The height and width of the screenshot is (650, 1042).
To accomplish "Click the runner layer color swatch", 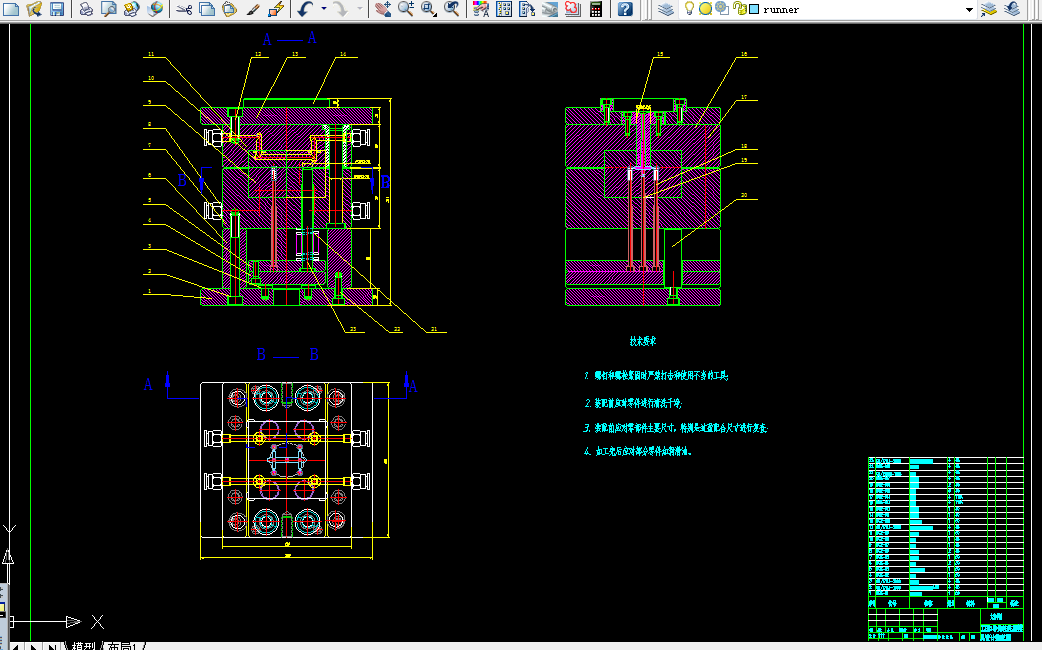I will click(754, 9).
